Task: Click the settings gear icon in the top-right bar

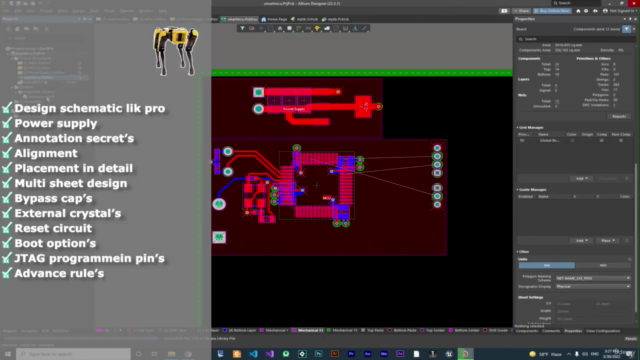Action: point(586,11)
